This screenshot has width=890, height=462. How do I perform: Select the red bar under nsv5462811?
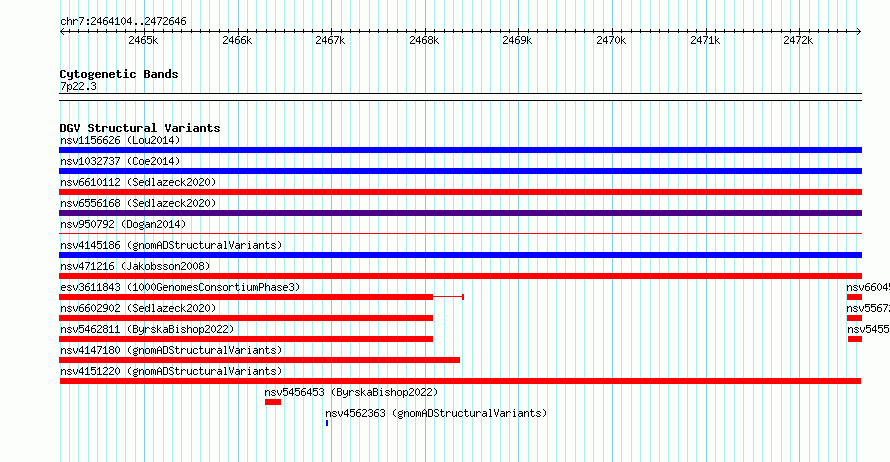(246, 339)
